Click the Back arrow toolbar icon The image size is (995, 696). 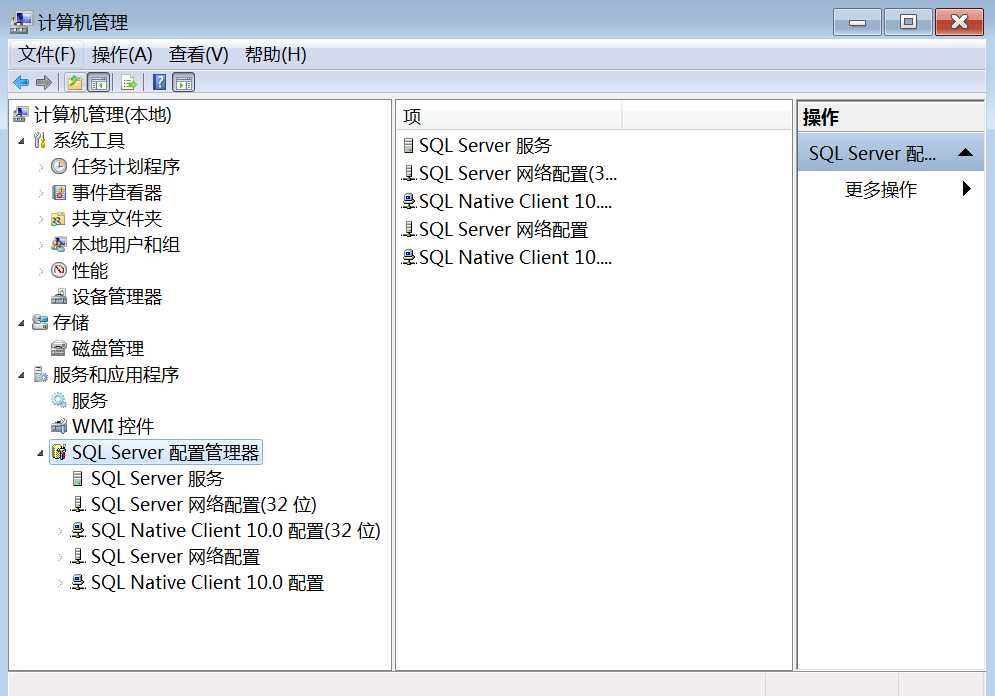20,82
